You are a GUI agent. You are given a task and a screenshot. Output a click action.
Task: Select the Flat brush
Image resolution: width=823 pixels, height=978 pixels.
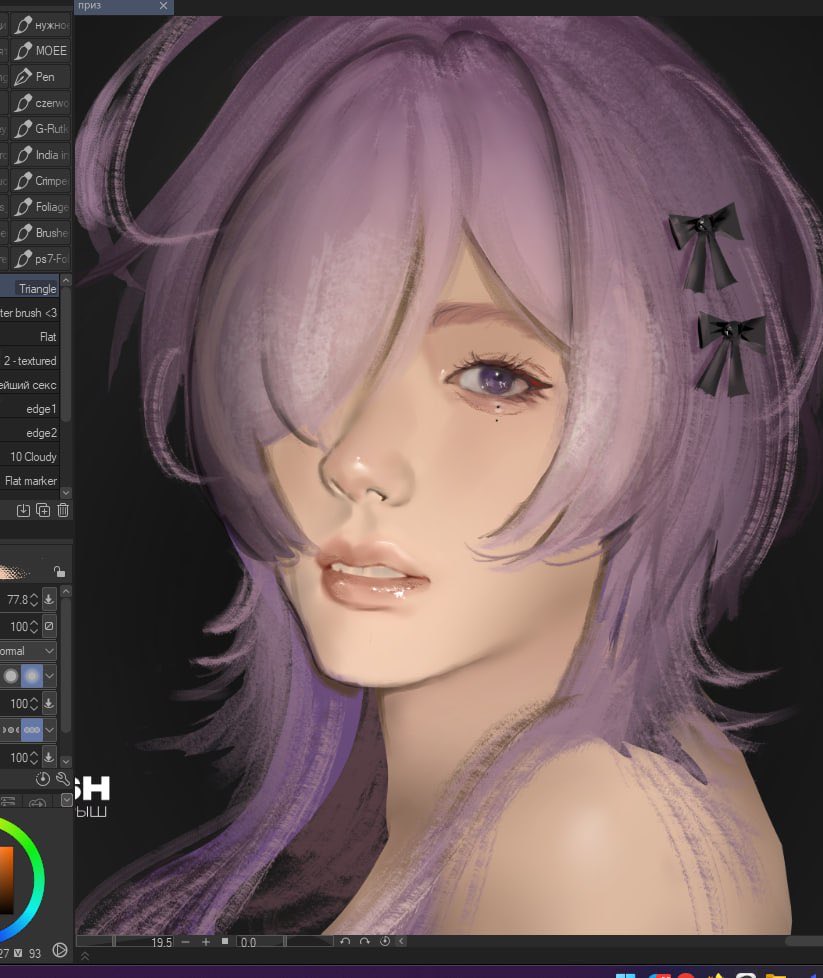click(x=29, y=337)
